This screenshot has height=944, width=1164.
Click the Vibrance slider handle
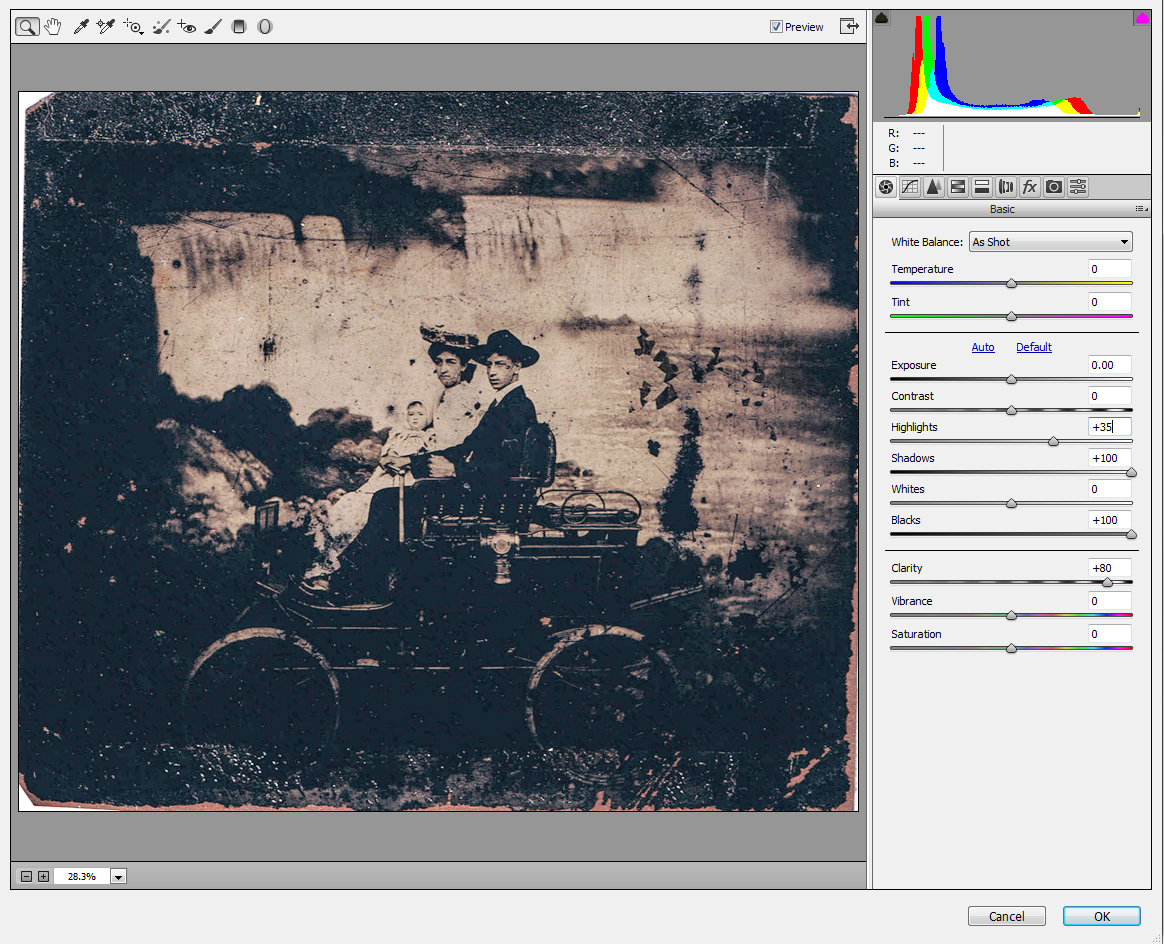(1011, 615)
